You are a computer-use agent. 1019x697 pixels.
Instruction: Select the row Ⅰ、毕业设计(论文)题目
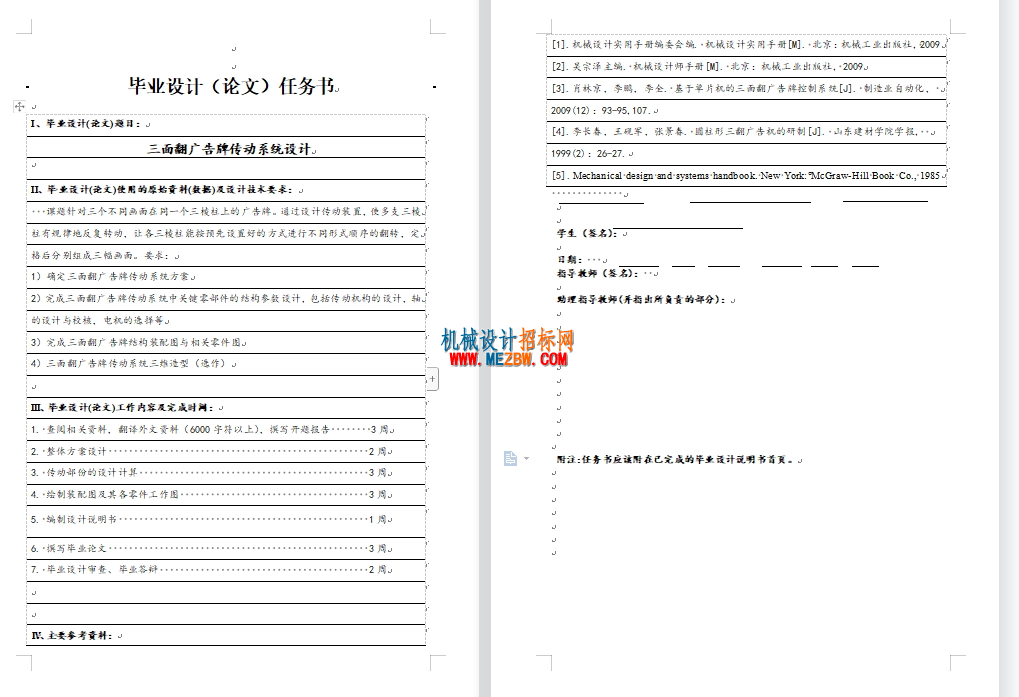click(x=226, y=123)
